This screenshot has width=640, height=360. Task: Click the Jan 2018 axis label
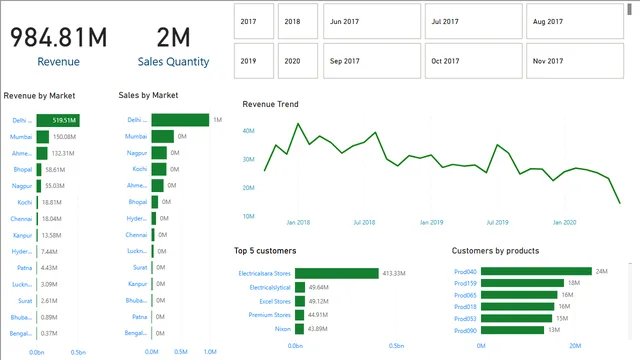pyautogui.click(x=298, y=222)
